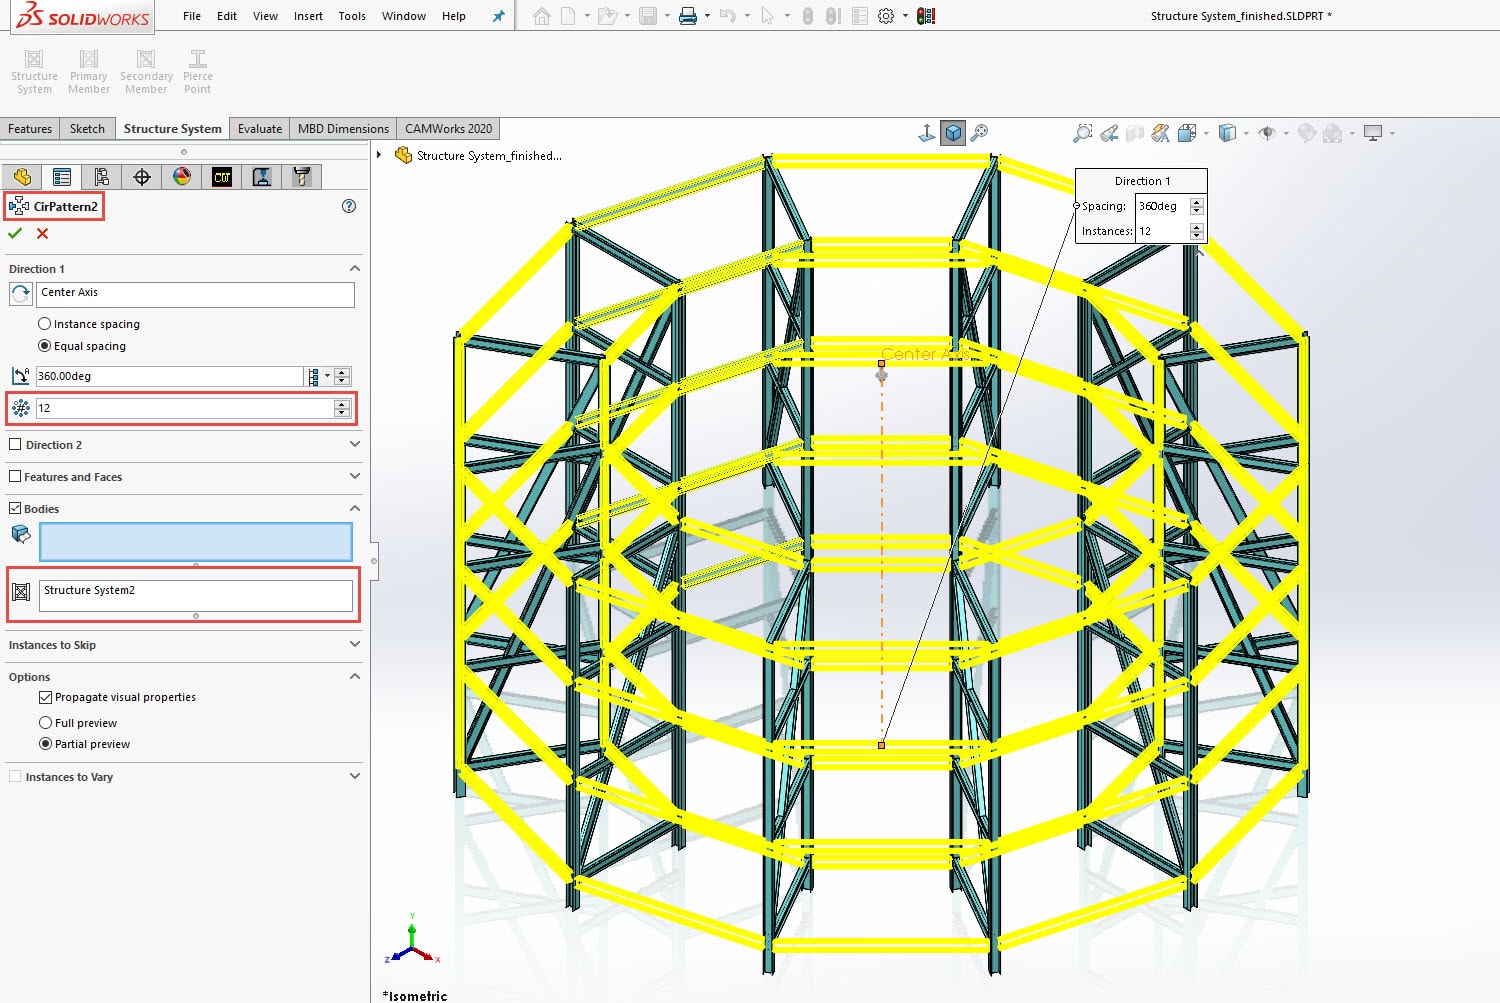Expand the Instances to Skip section
This screenshot has width=1500, height=1003.
point(354,644)
